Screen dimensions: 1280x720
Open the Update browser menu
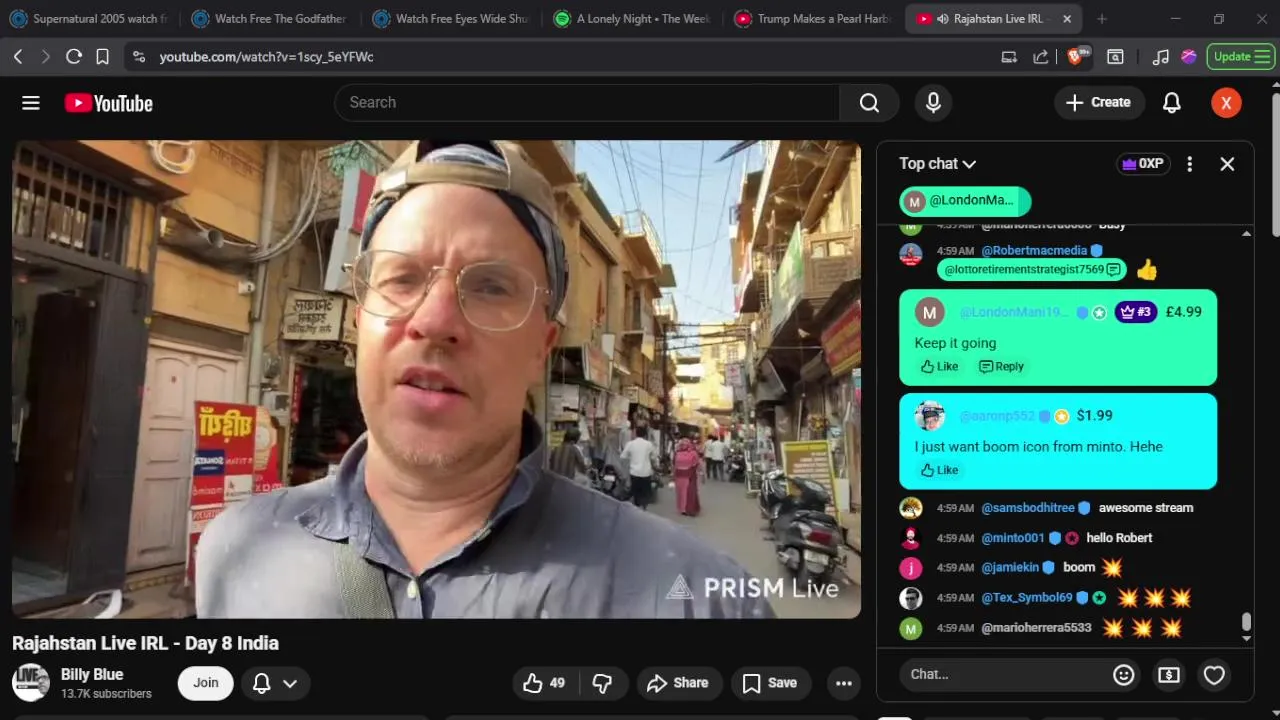pos(1240,57)
